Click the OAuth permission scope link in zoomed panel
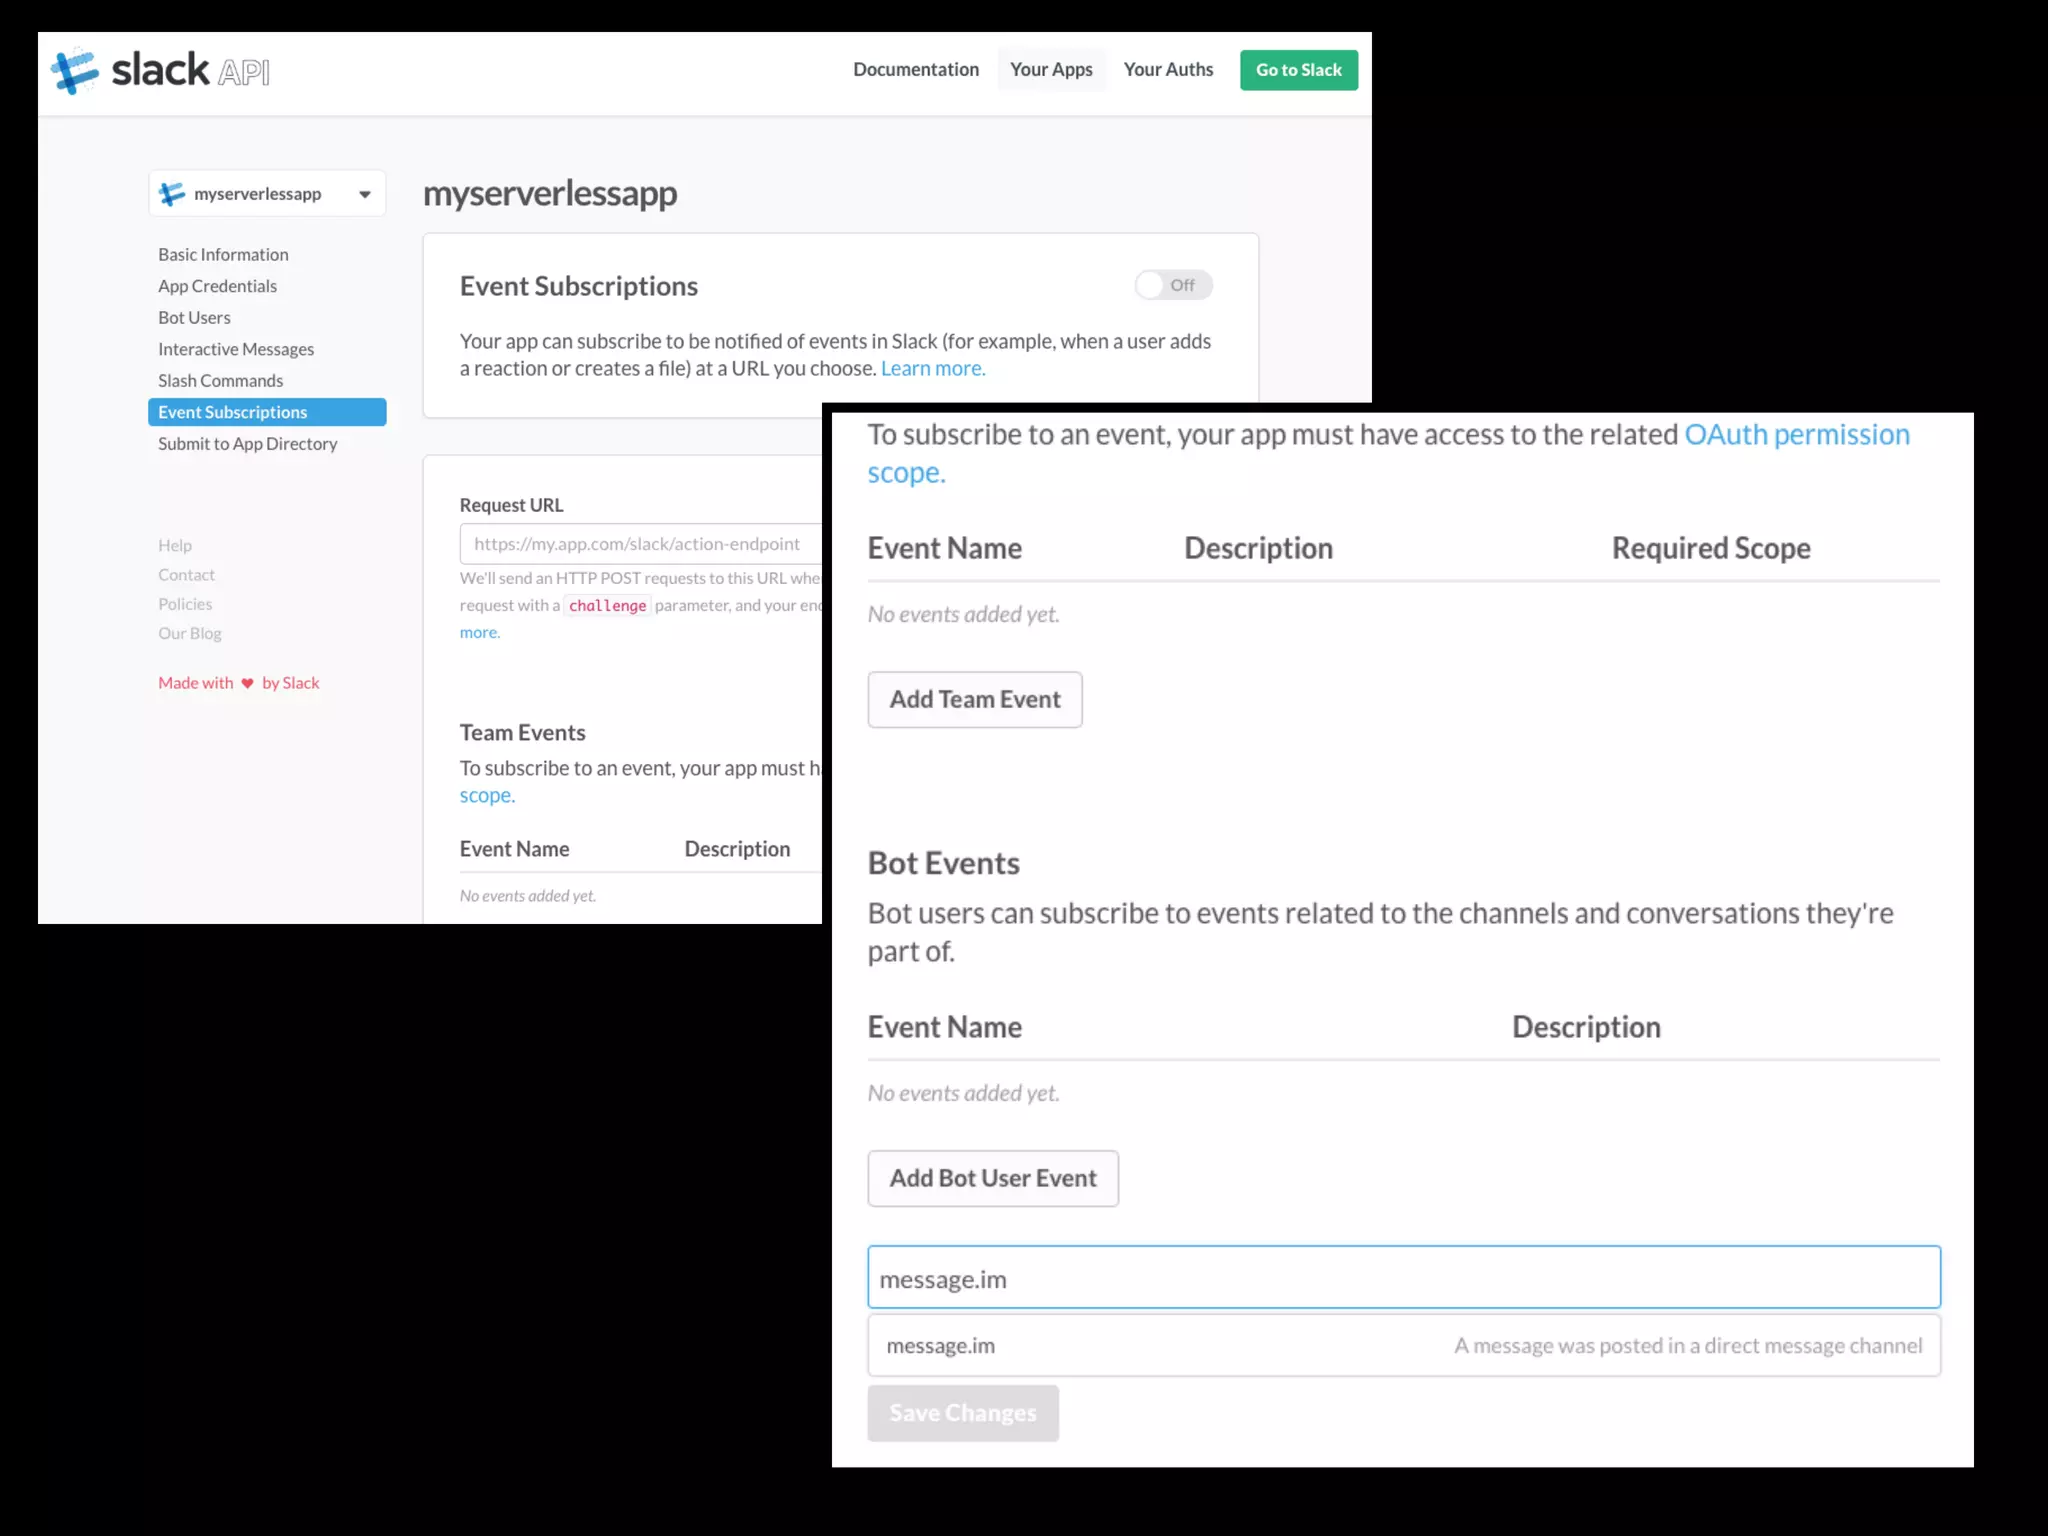Screen dimensions: 2048x1536 tap(1797, 434)
